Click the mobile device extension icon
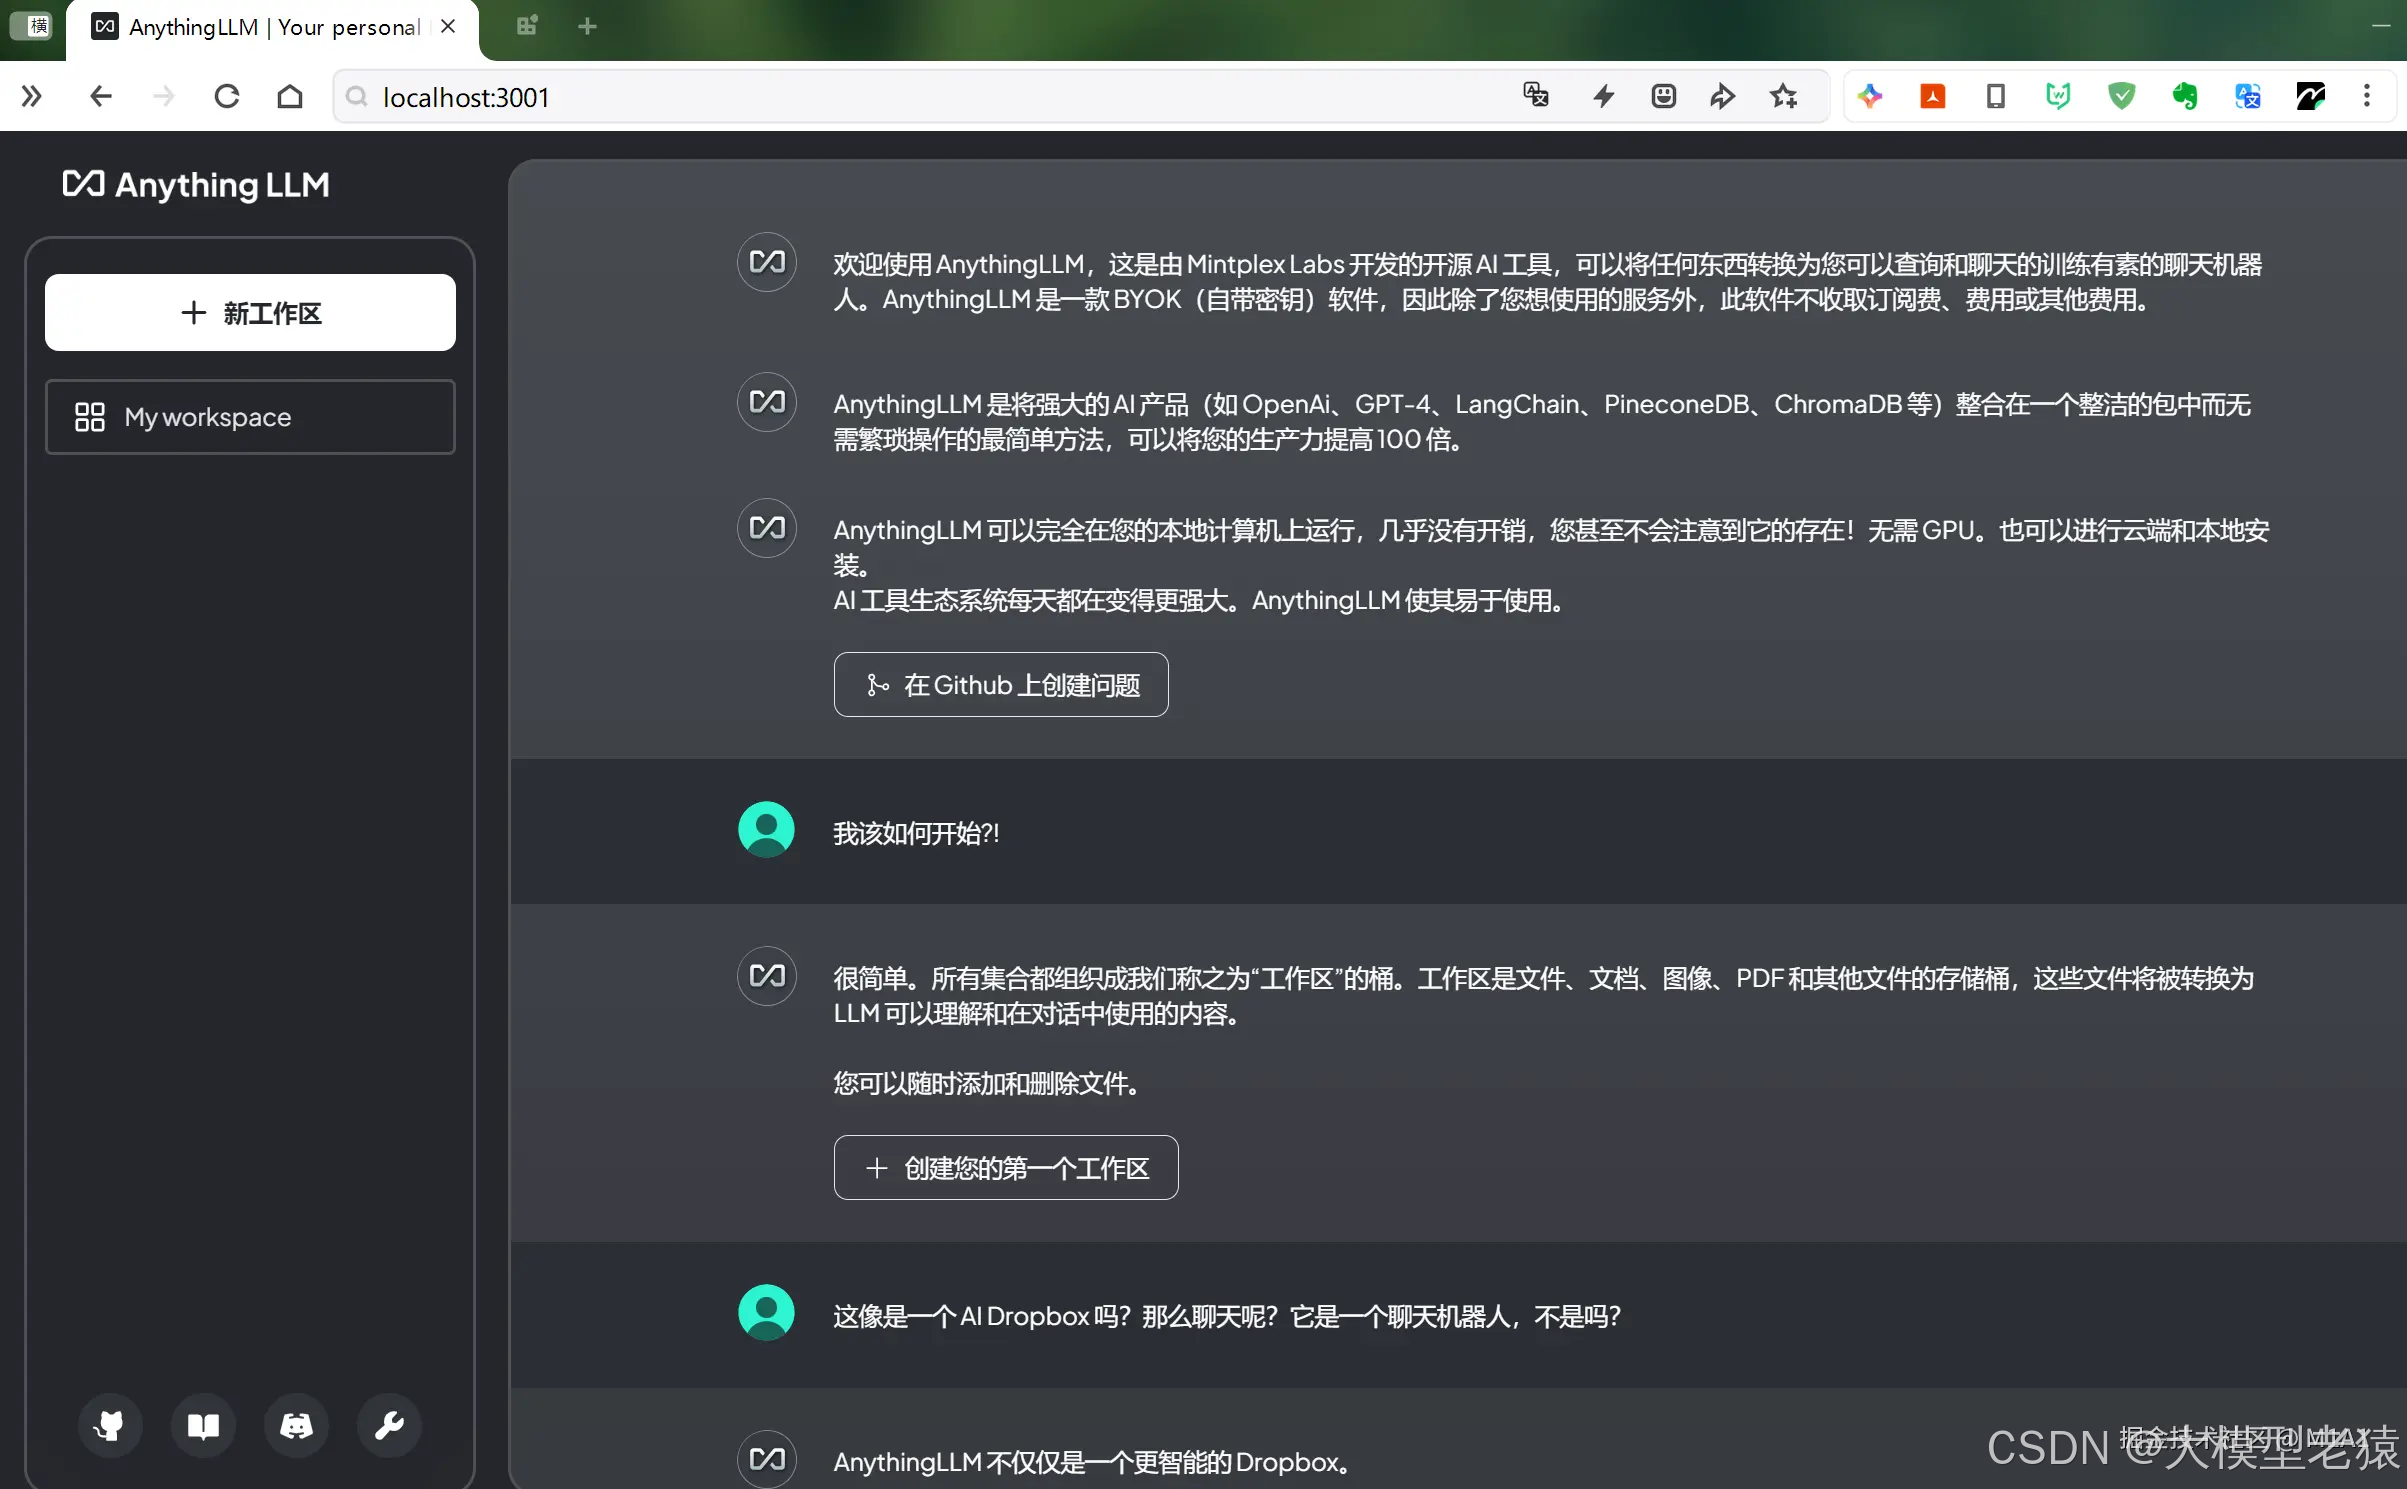This screenshot has height=1489, width=2407. [x=1996, y=96]
